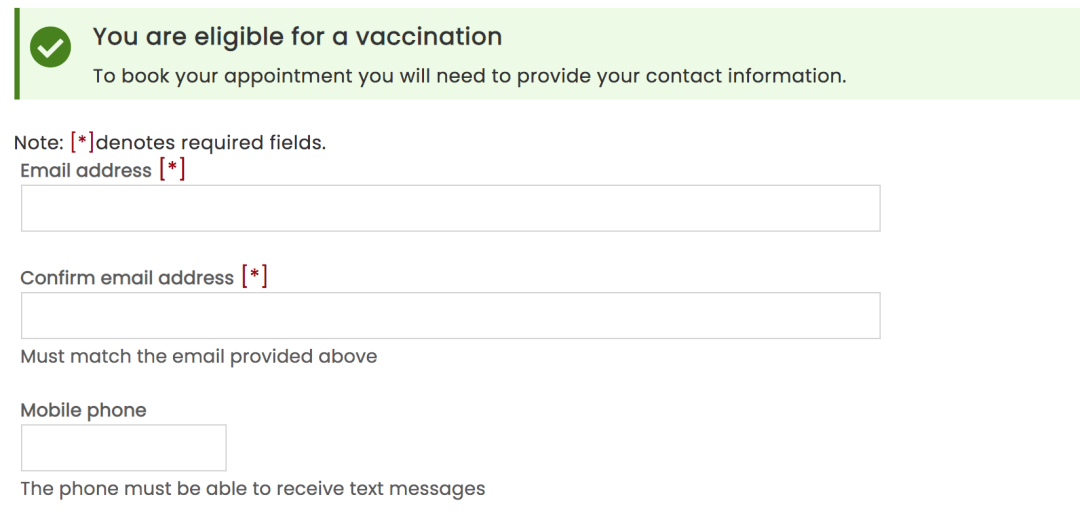Click the dark green left border of the banner

point(17,54)
